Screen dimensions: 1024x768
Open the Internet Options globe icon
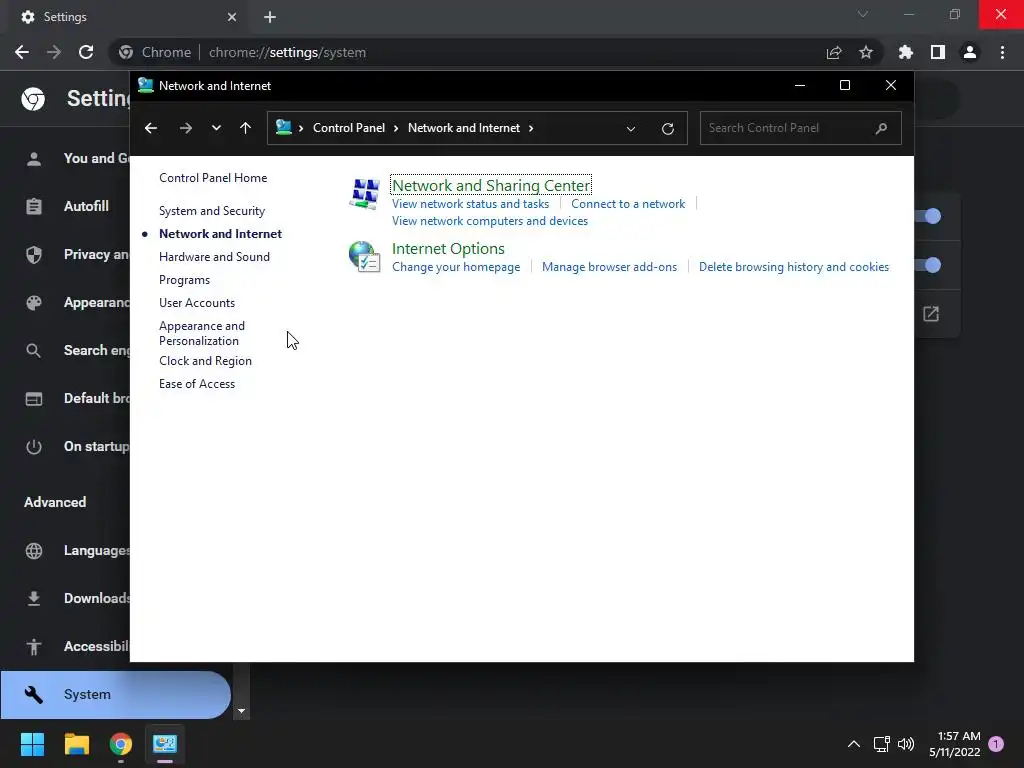click(364, 257)
